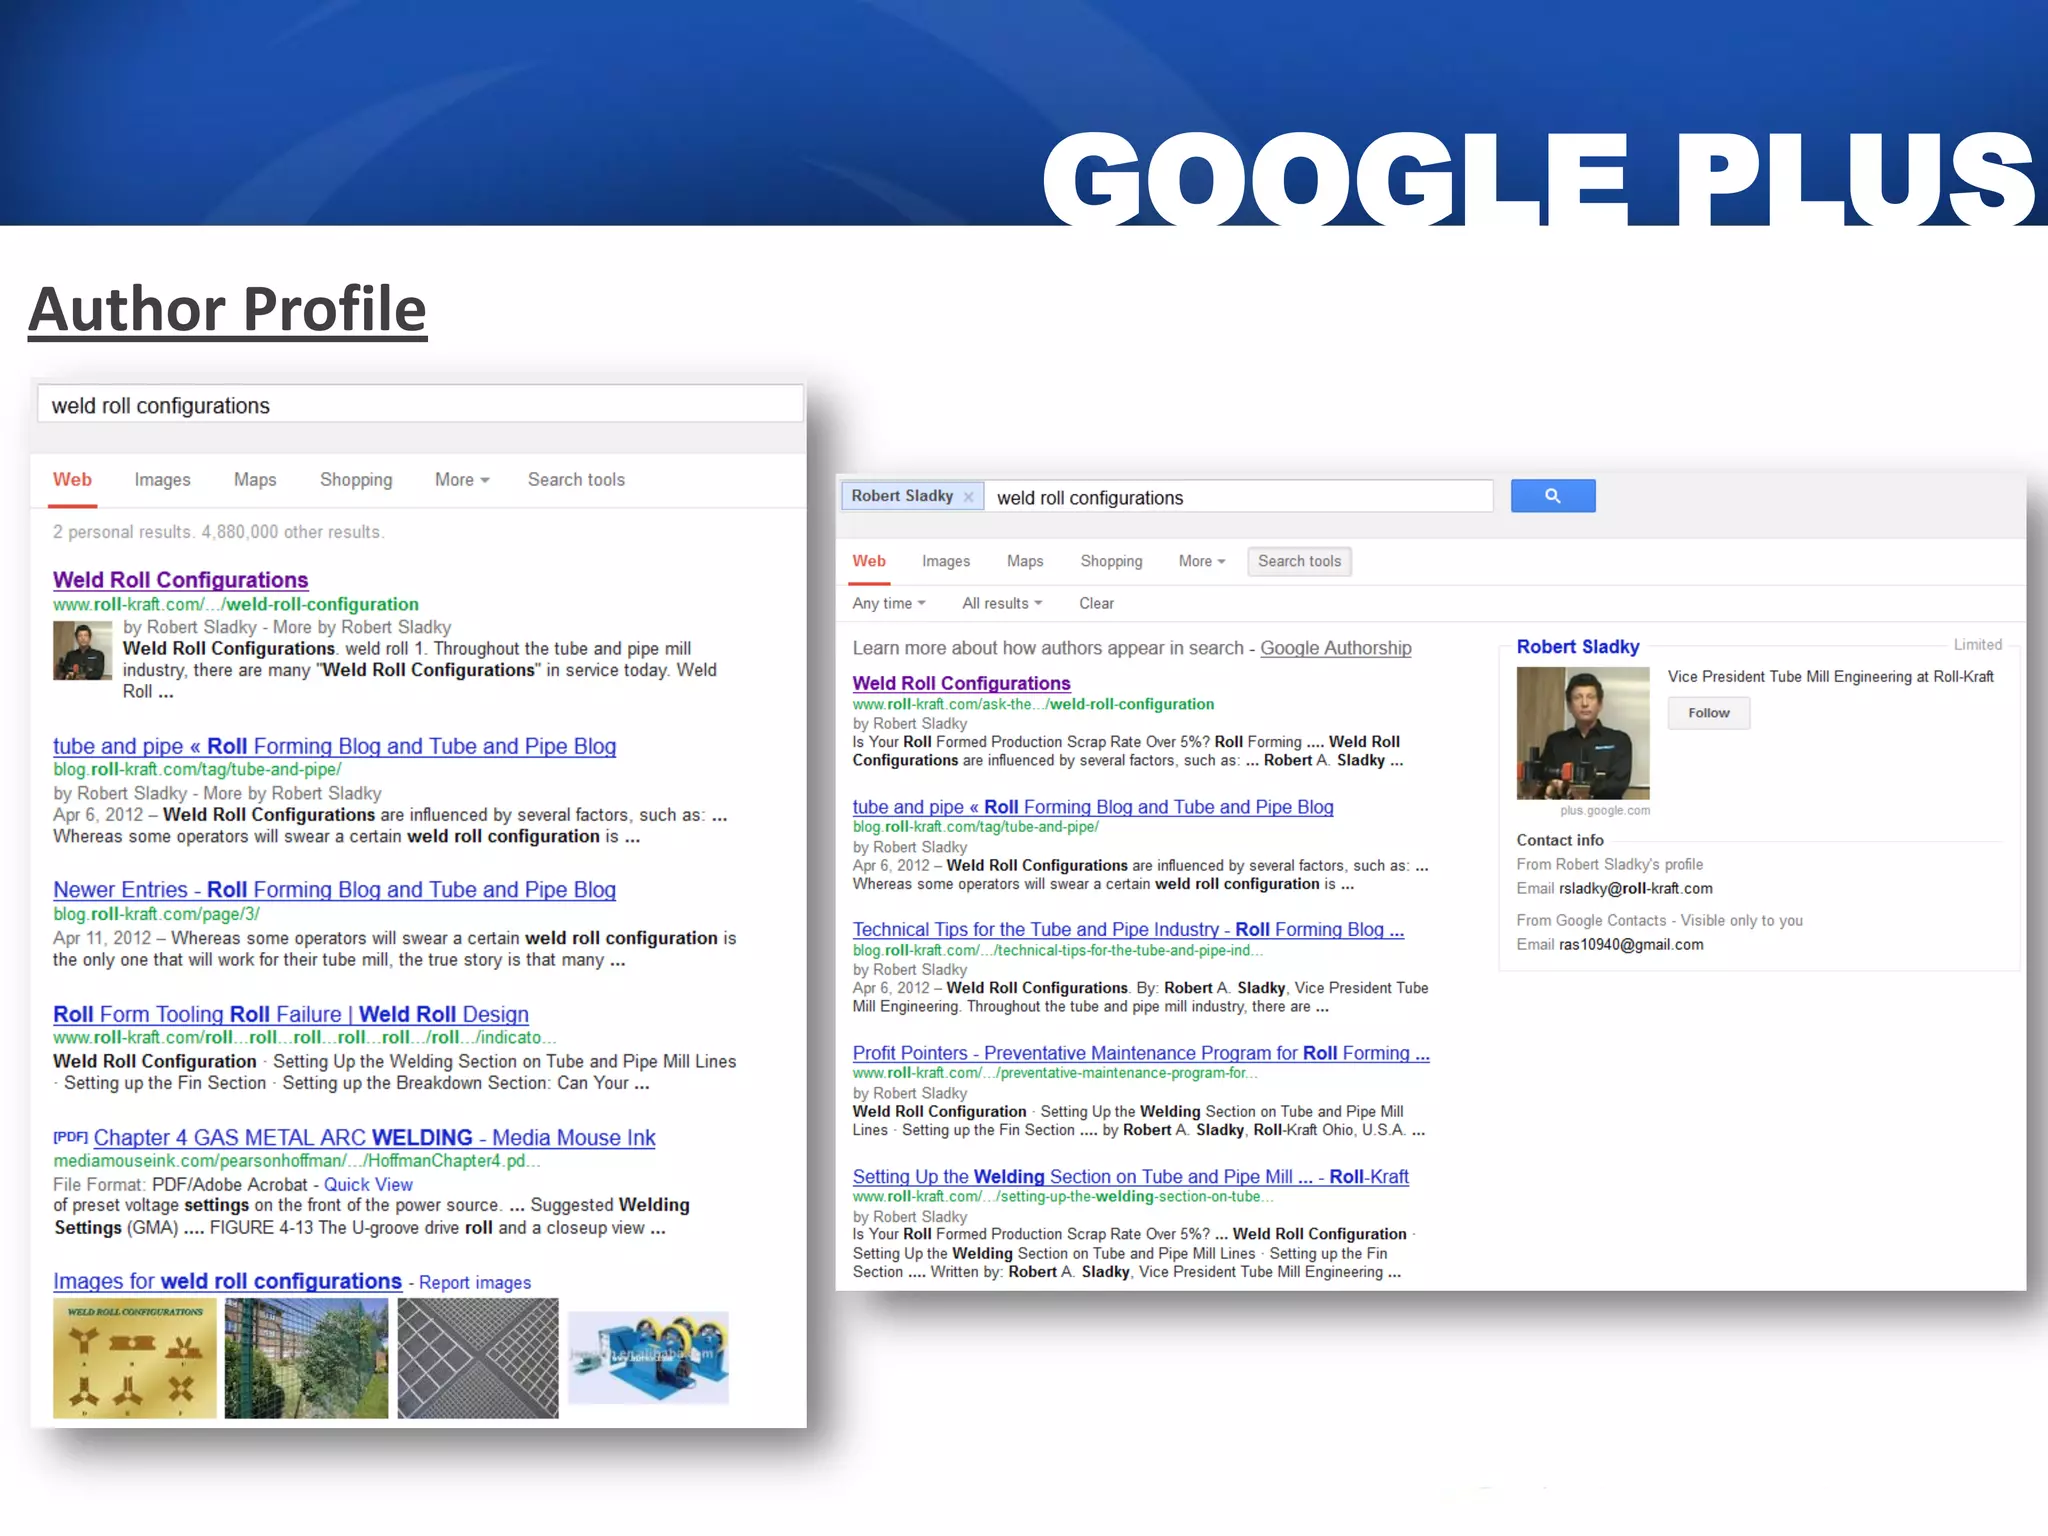
Task: Click the blue magnifier search button
Action: (x=1552, y=496)
